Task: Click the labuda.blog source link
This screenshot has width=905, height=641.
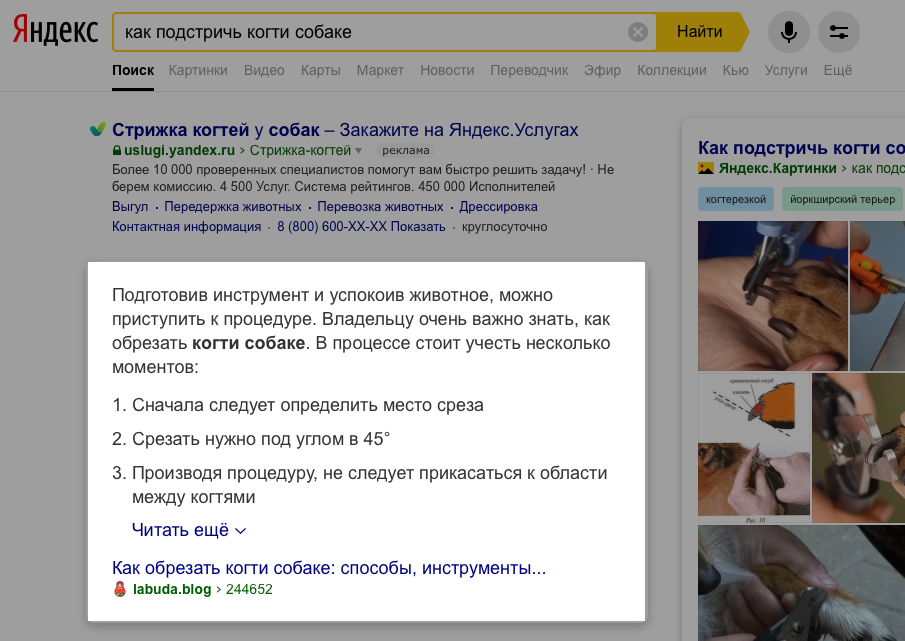Action: point(172,589)
